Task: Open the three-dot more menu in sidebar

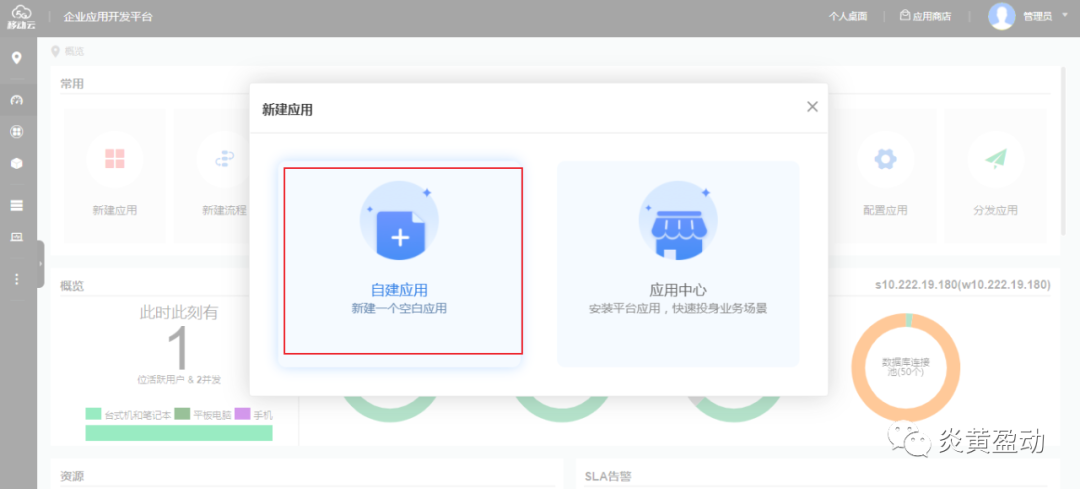Action: coord(16,279)
